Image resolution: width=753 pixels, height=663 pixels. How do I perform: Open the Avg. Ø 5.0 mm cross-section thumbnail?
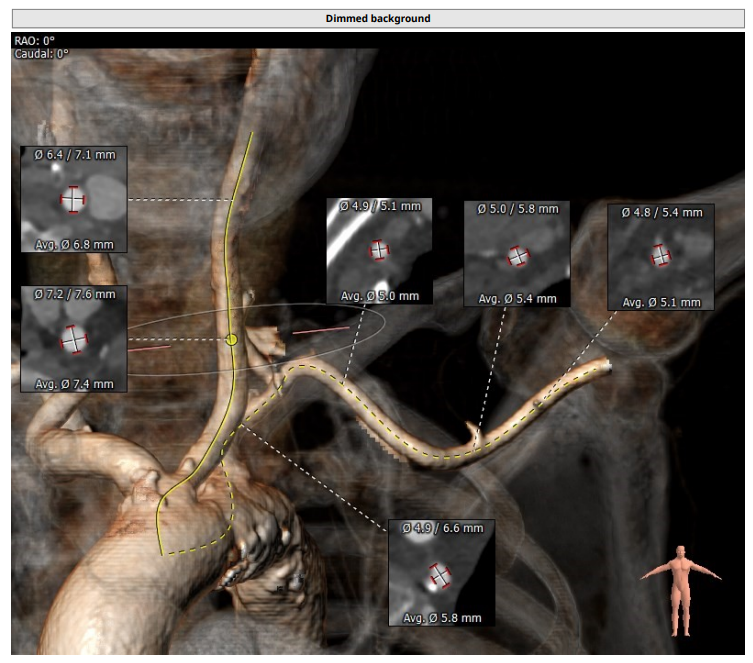(379, 251)
